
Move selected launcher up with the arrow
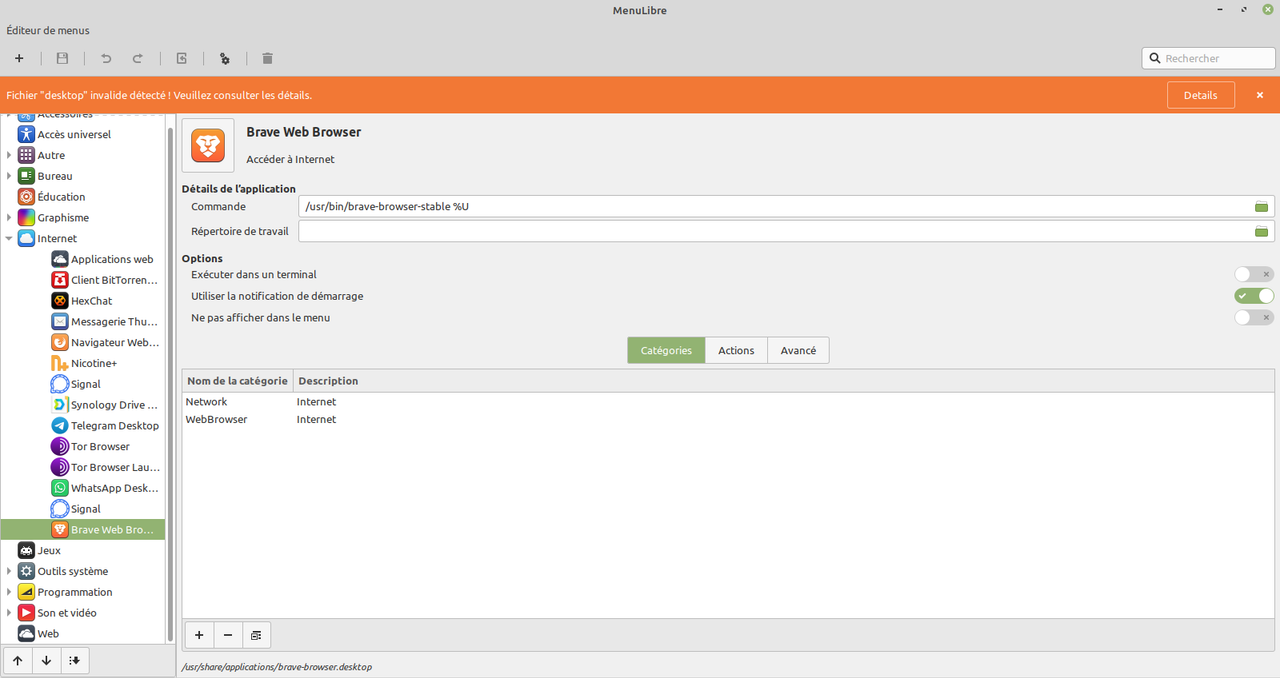point(18,661)
